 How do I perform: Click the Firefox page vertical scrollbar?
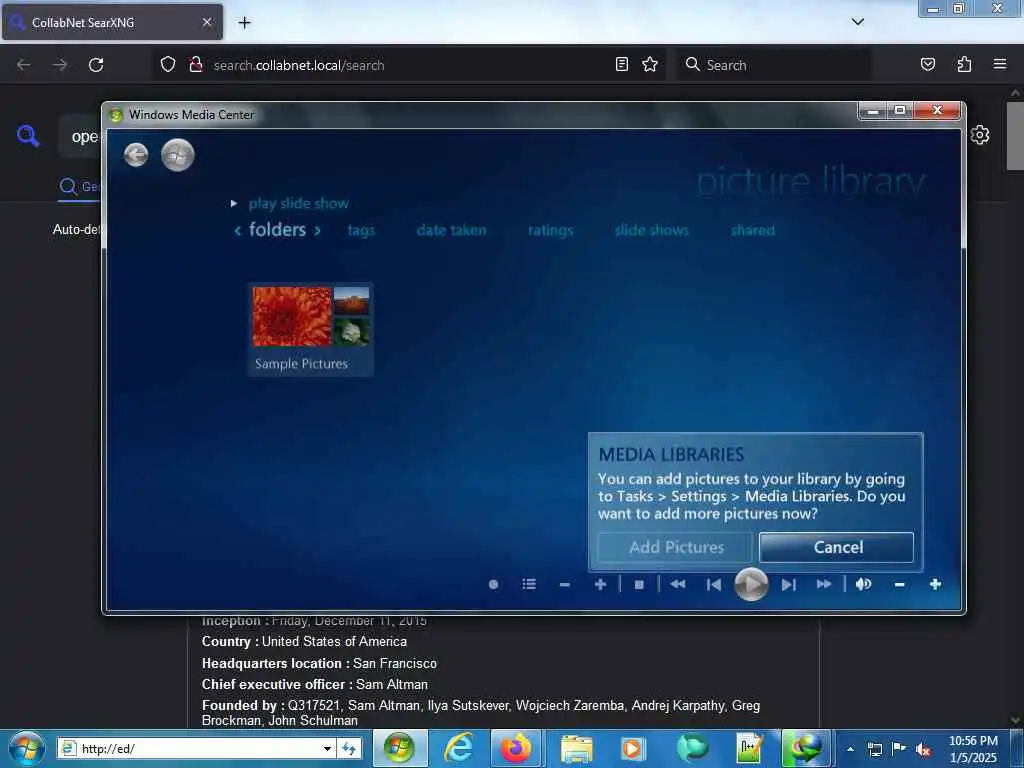pyautogui.click(x=1015, y=135)
